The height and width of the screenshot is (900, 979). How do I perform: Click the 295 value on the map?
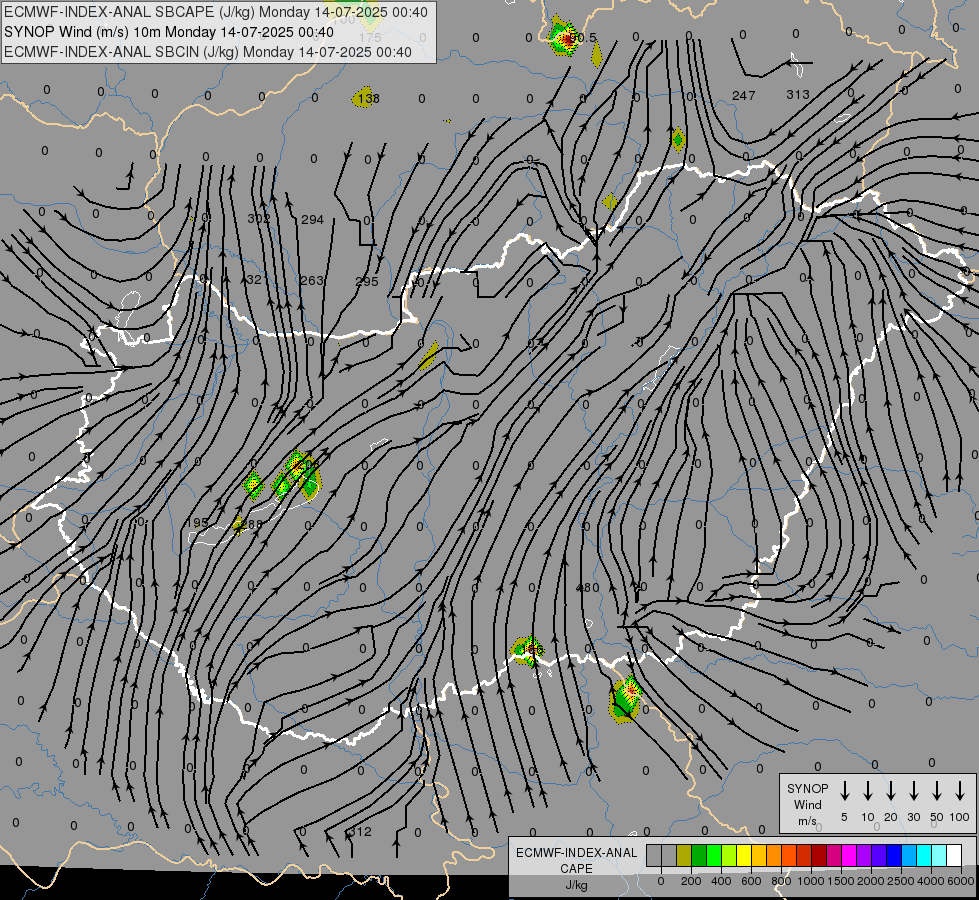pos(367,282)
